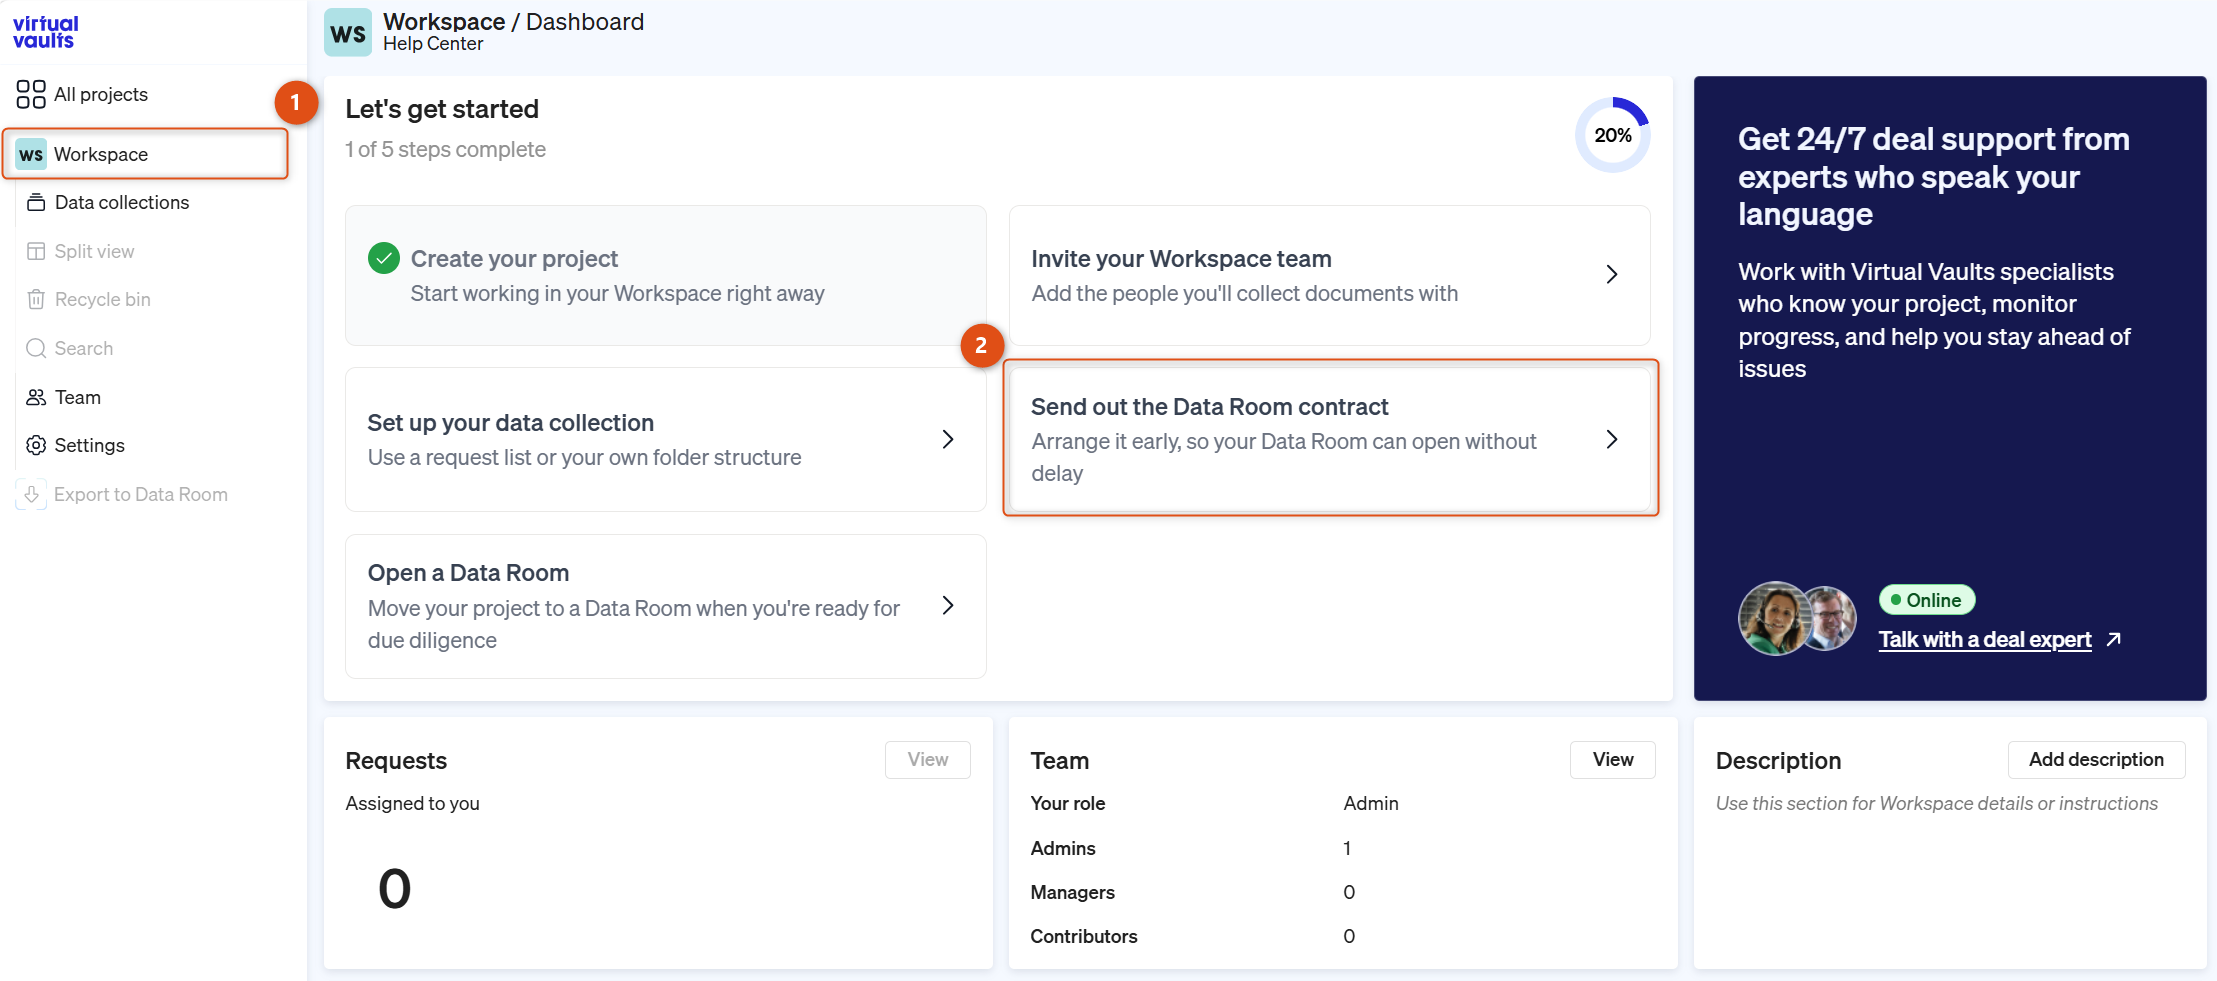Click the View button in Requests panel

click(x=928, y=760)
